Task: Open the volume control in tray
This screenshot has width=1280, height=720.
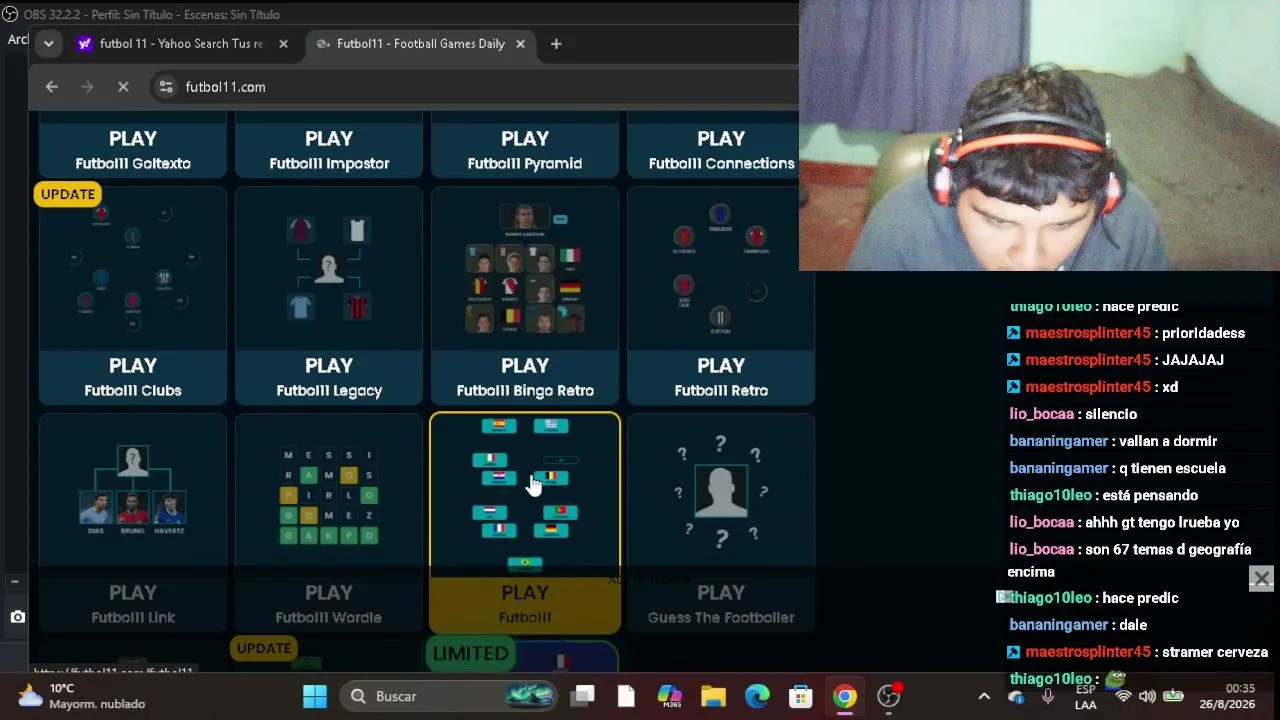Action: pyautogui.click(x=1147, y=697)
